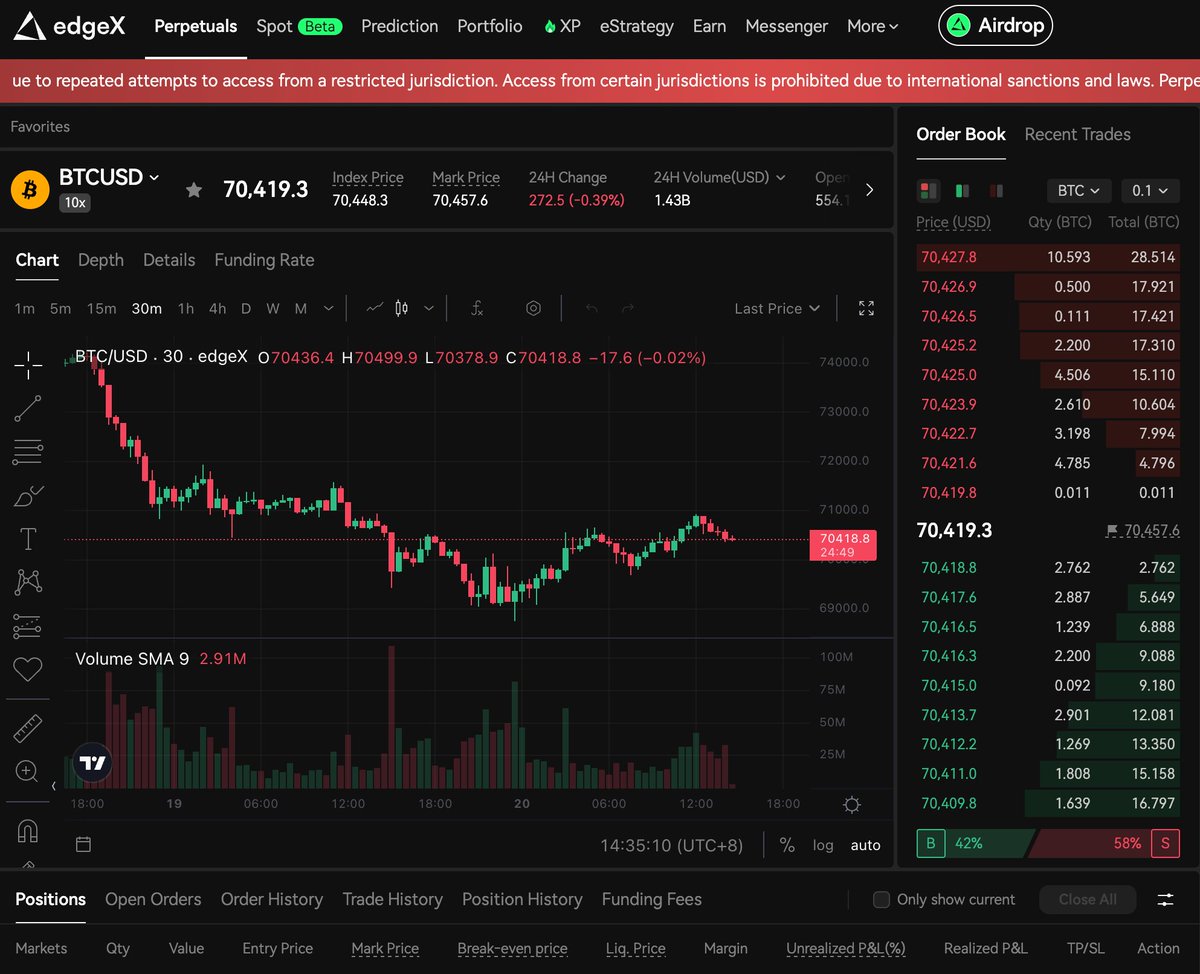This screenshot has width=1200, height=974.
Task: Open the eStrategy page
Action: (x=636, y=26)
